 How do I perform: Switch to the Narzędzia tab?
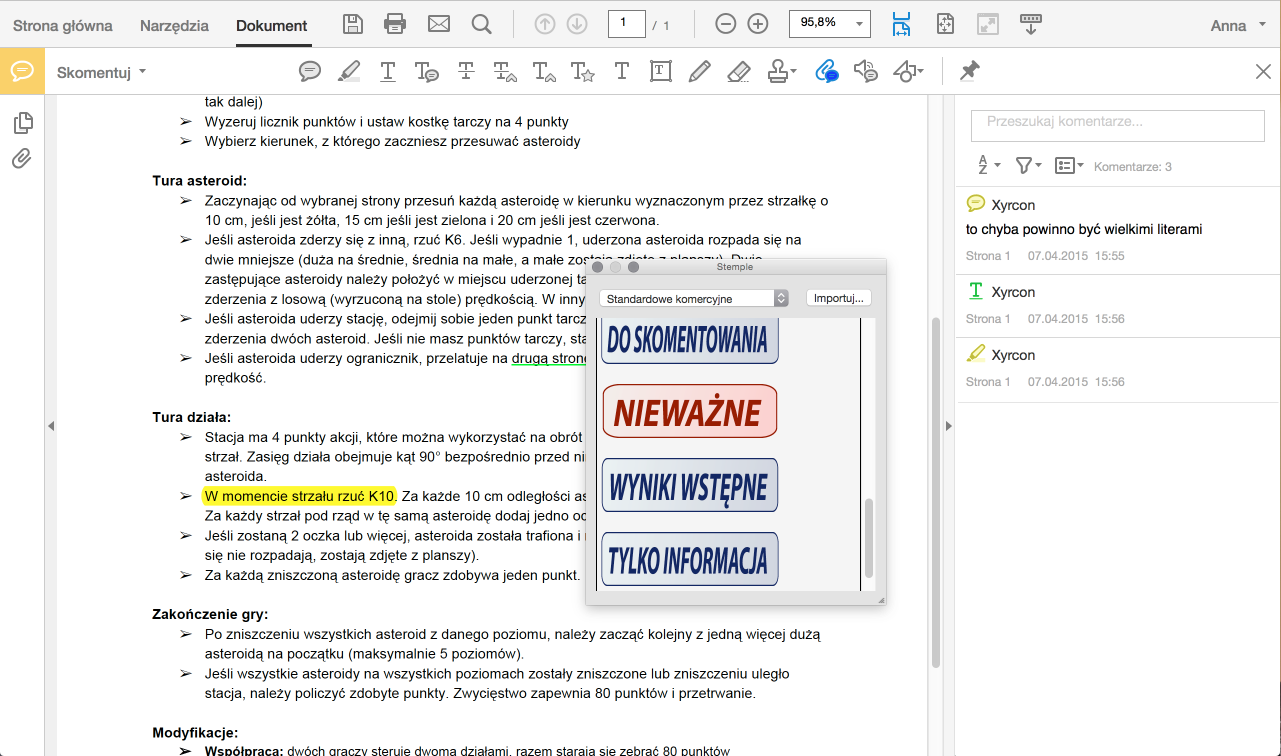click(x=174, y=26)
